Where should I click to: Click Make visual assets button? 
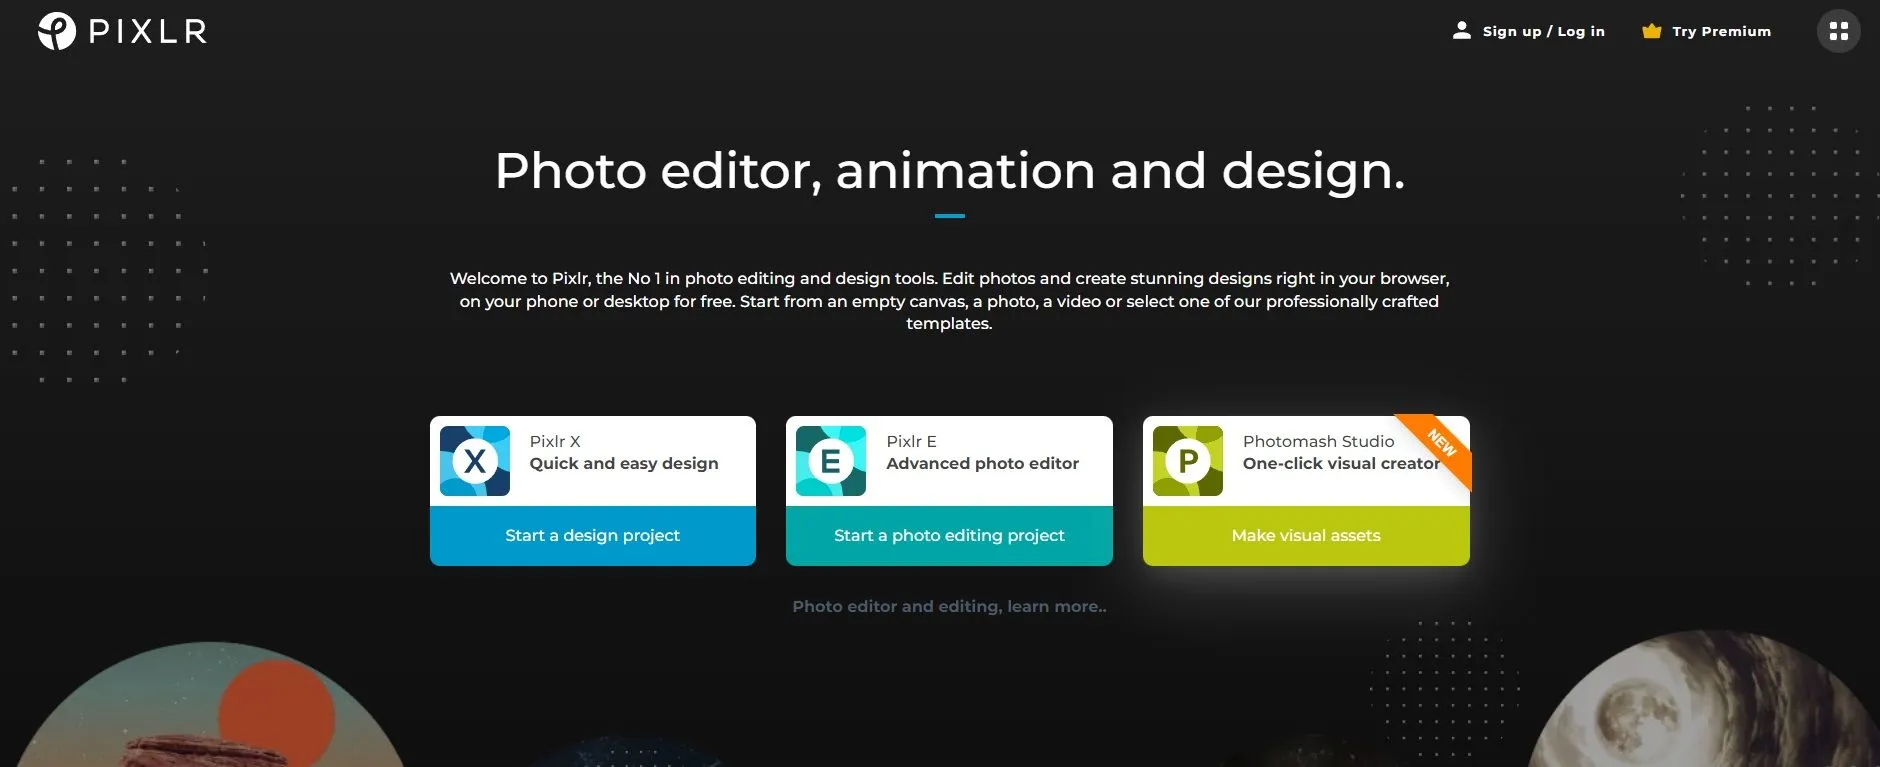[x=1306, y=536]
